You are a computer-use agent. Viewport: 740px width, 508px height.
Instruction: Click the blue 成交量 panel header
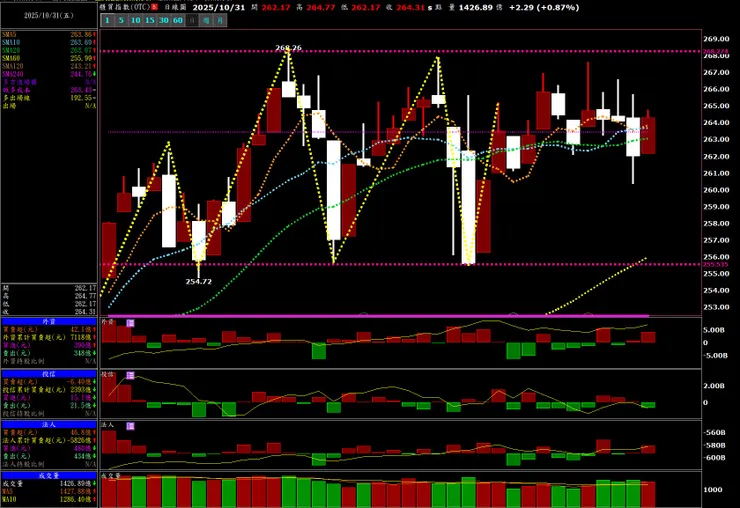click(49, 475)
